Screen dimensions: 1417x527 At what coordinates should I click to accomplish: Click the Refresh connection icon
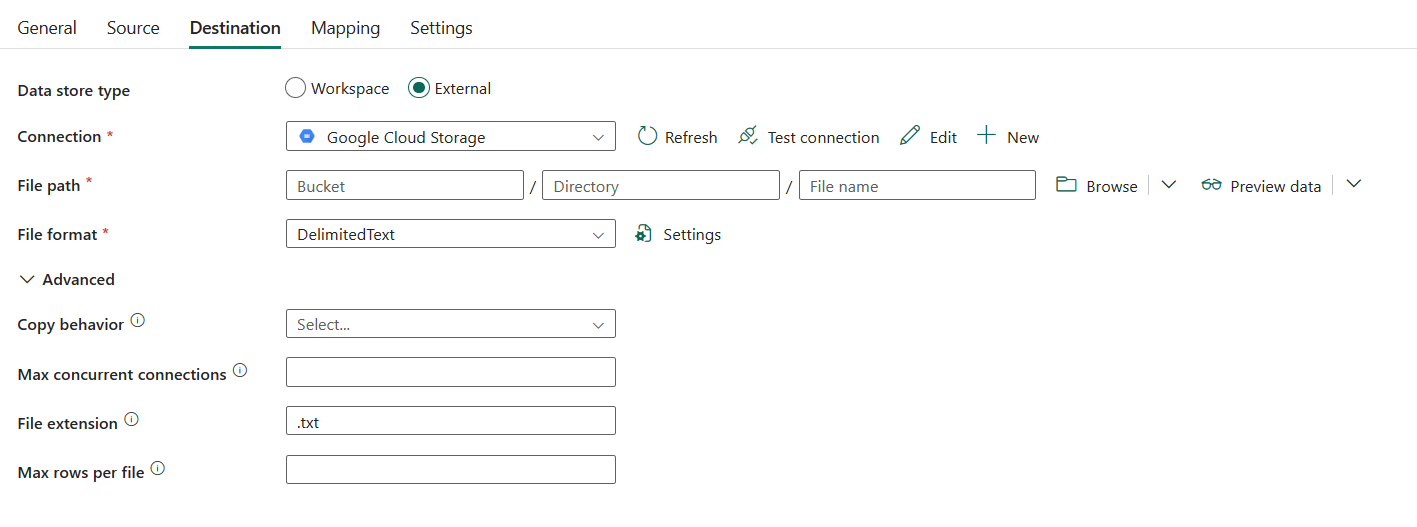[647, 136]
